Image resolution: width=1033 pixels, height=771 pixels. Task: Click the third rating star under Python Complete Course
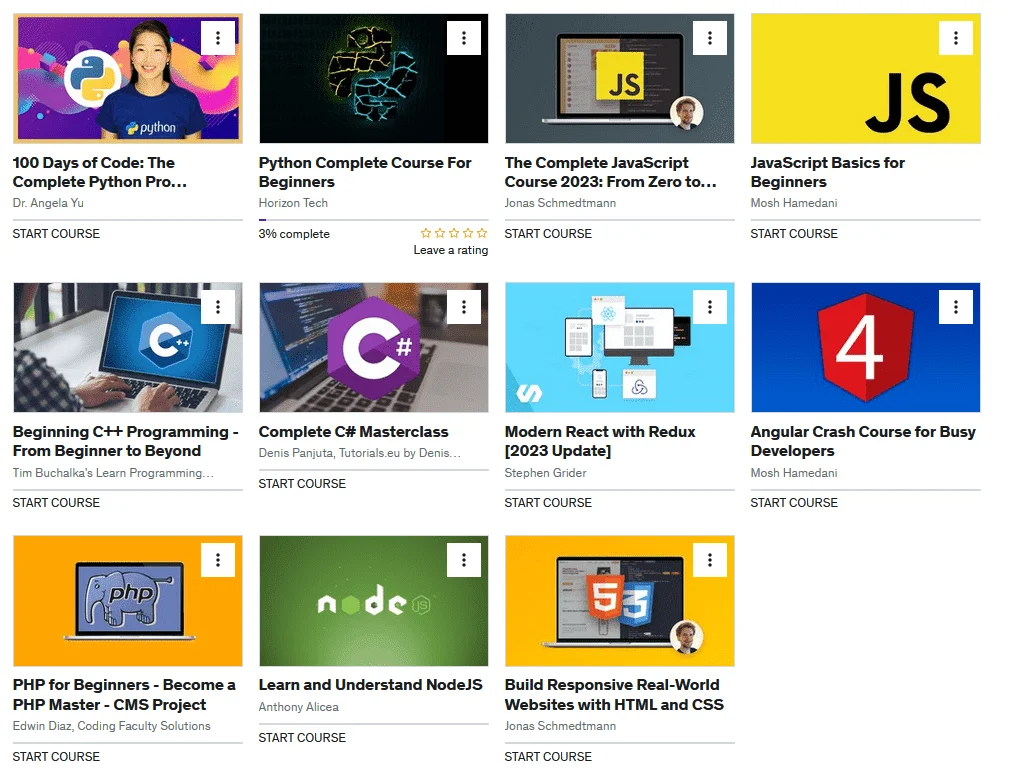pyautogui.click(x=454, y=233)
